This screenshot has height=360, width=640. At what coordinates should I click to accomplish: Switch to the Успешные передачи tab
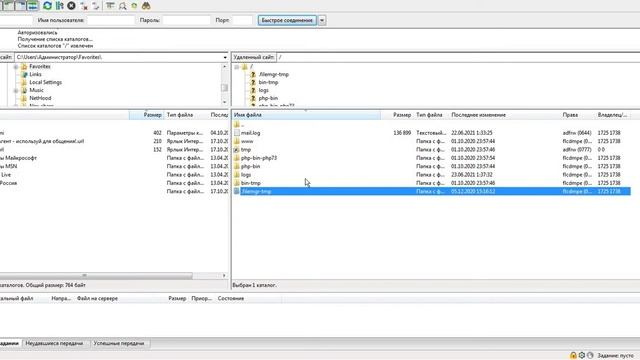[x=119, y=343]
